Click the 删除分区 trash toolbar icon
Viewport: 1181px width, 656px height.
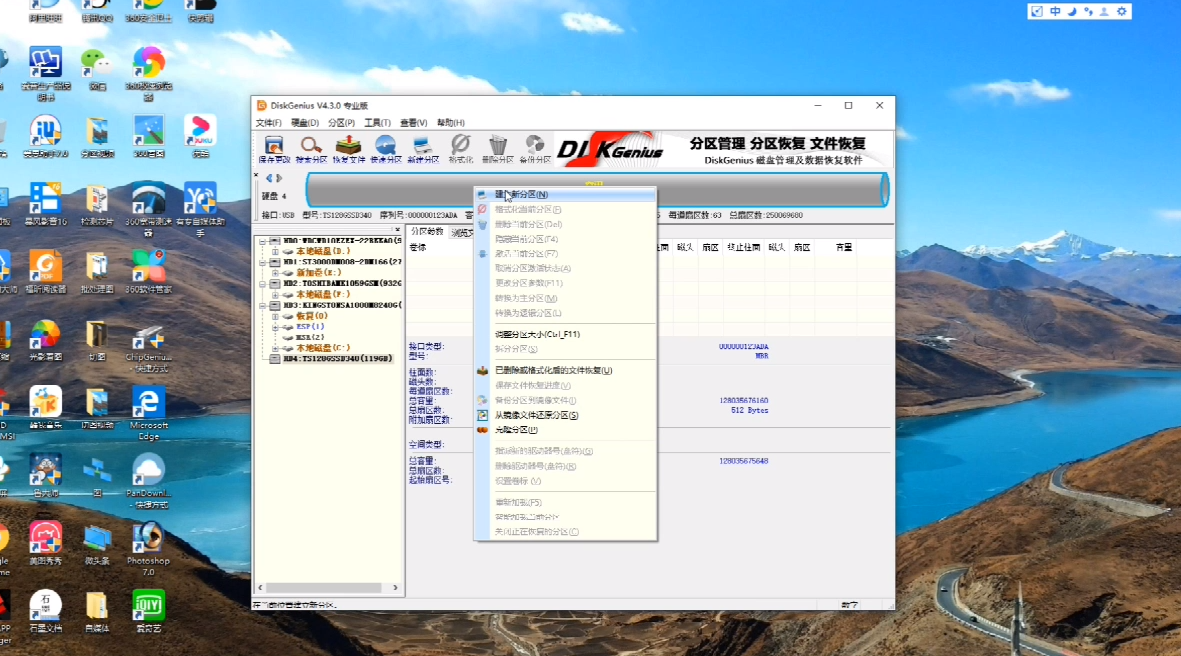point(497,149)
